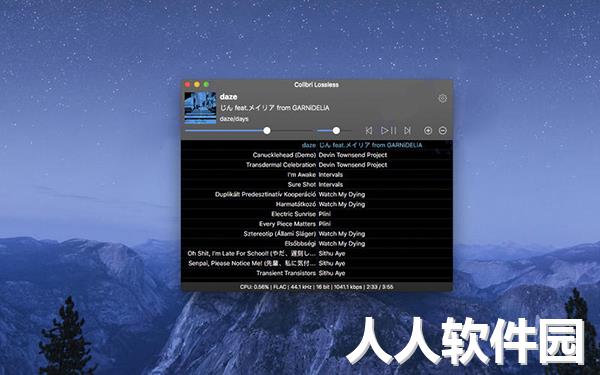
Task: Select I'm Awake by Intervals
Action: click(316, 175)
